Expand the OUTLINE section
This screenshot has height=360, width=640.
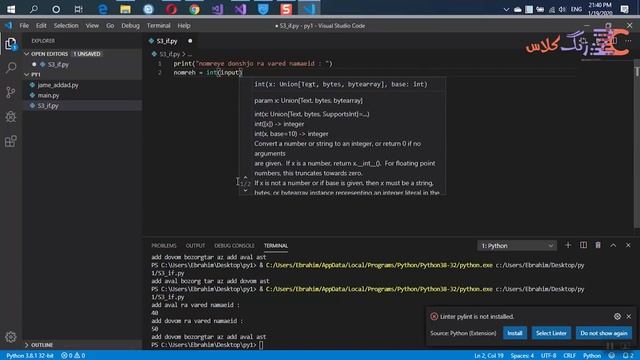82,345
